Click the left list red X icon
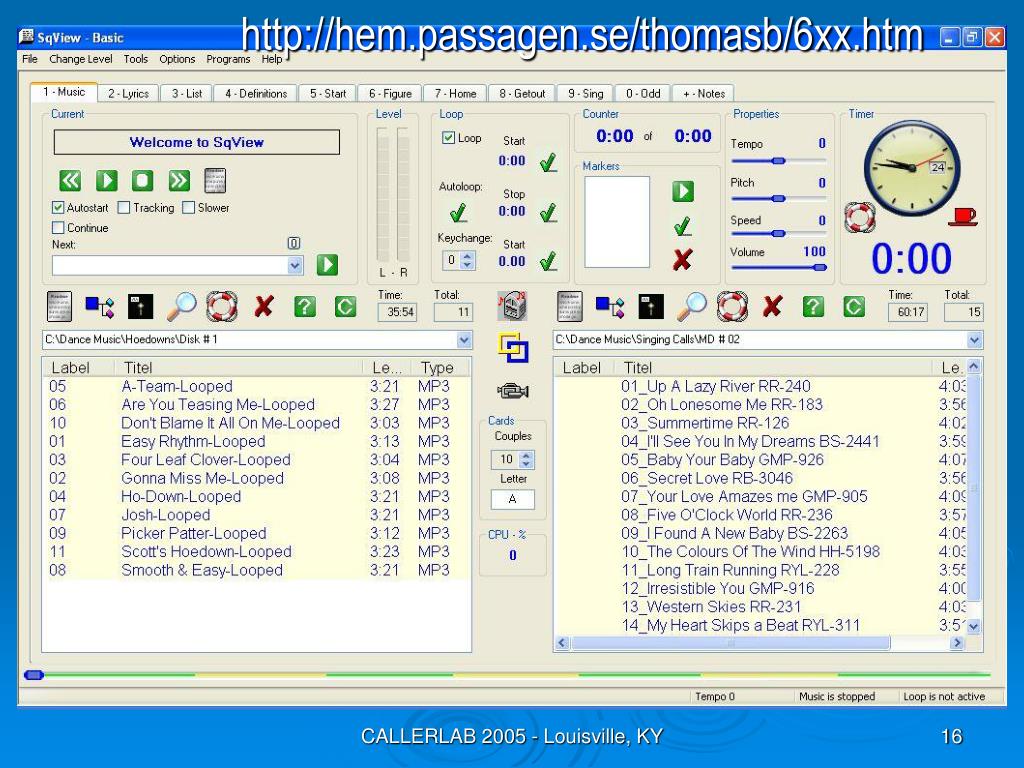The image size is (1024, 768). [x=264, y=306]
